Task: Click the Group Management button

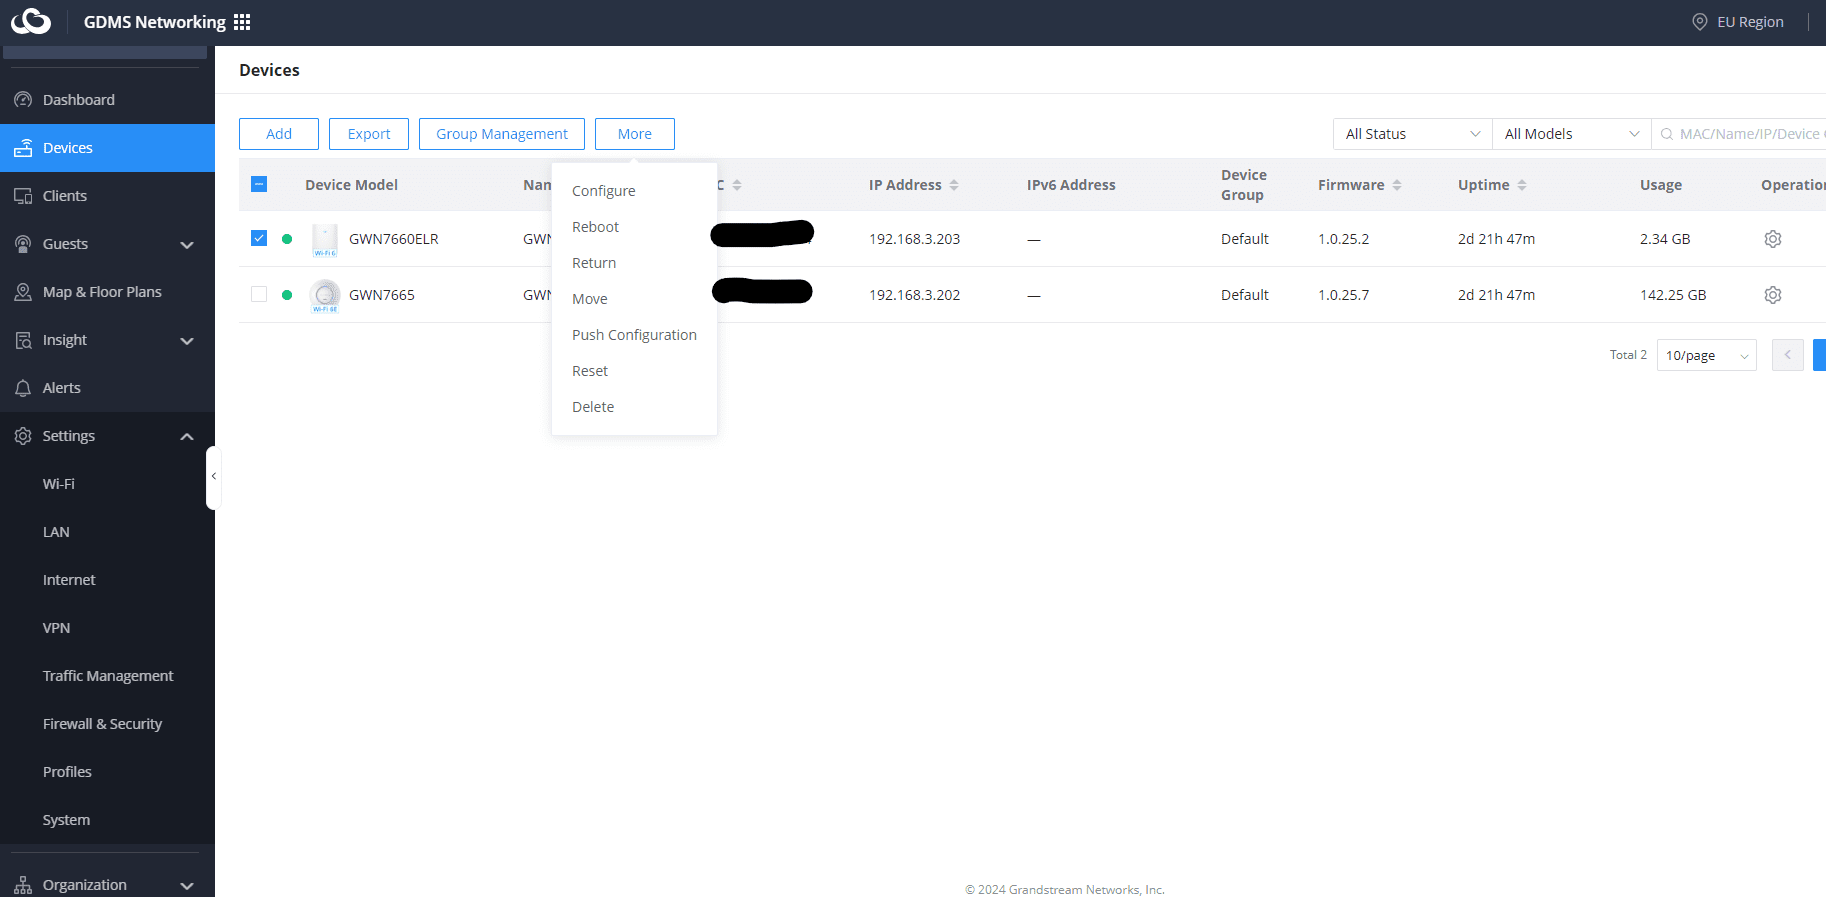Action: tap(502, 134)
